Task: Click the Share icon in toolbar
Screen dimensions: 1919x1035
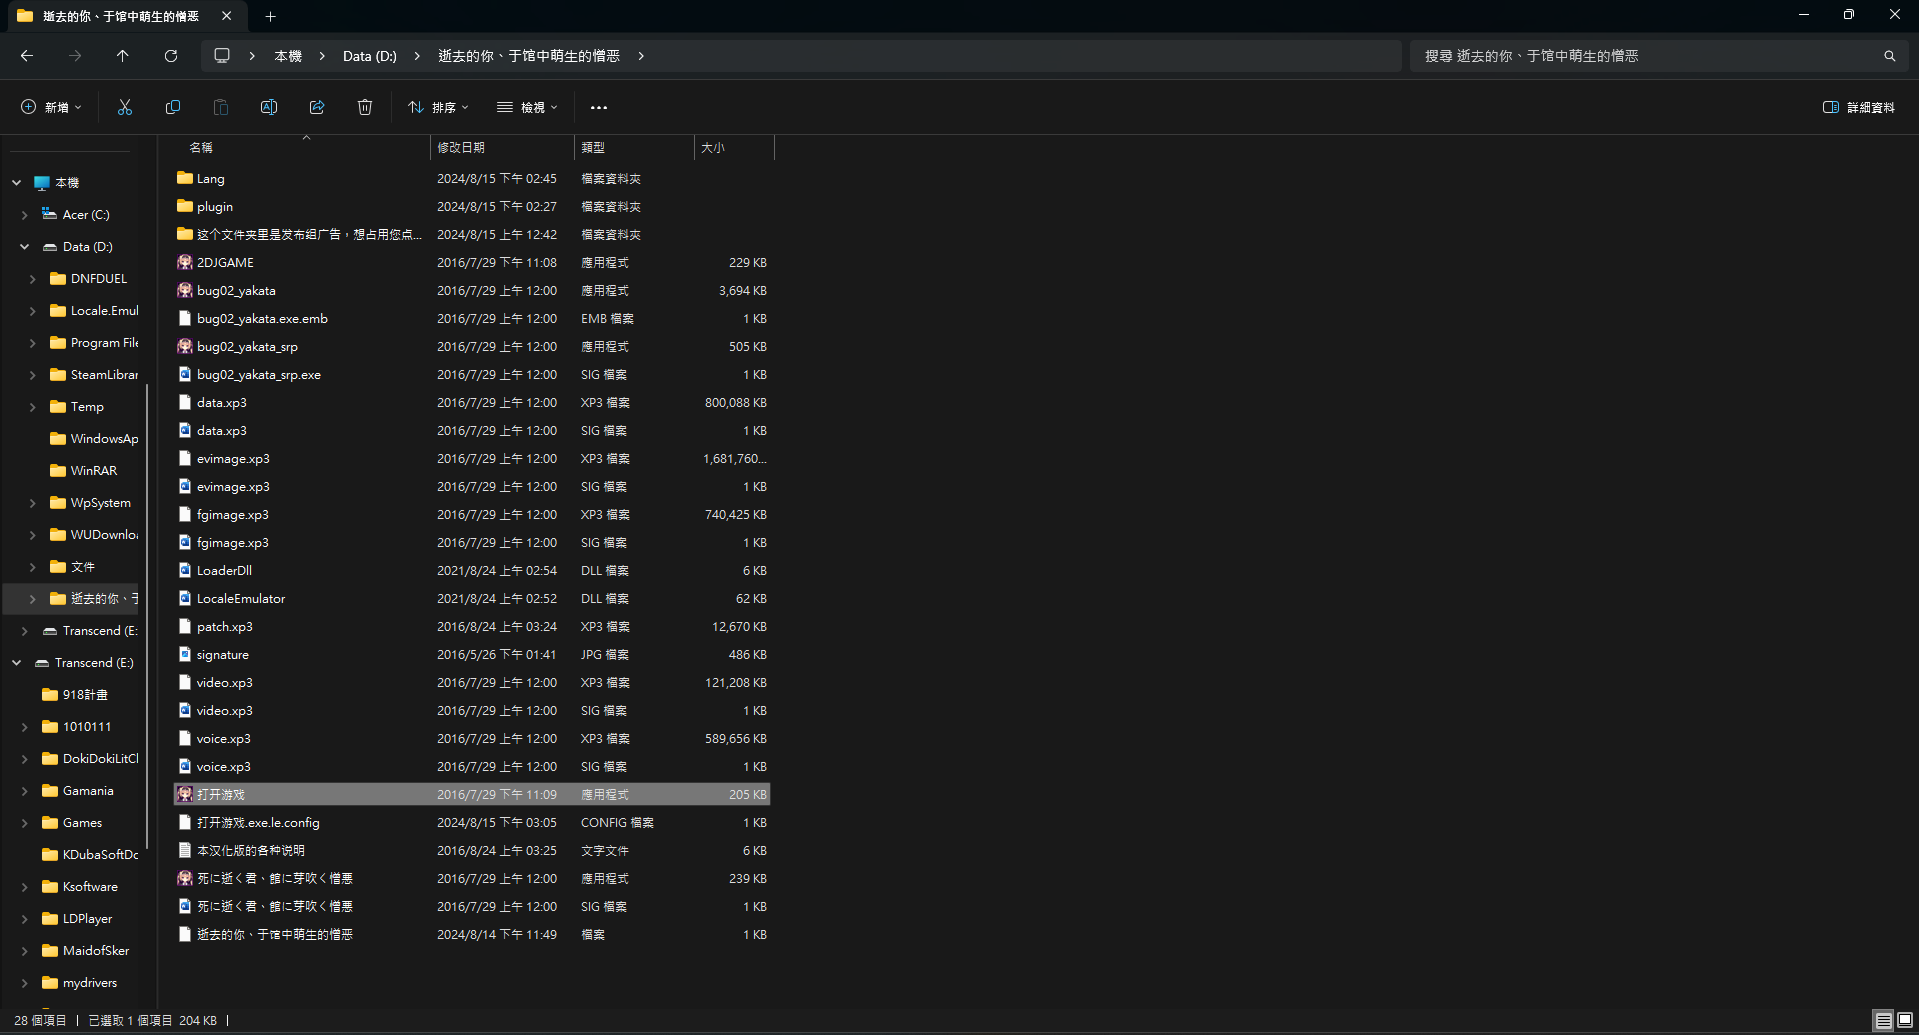Action: (x=317, y=107)
